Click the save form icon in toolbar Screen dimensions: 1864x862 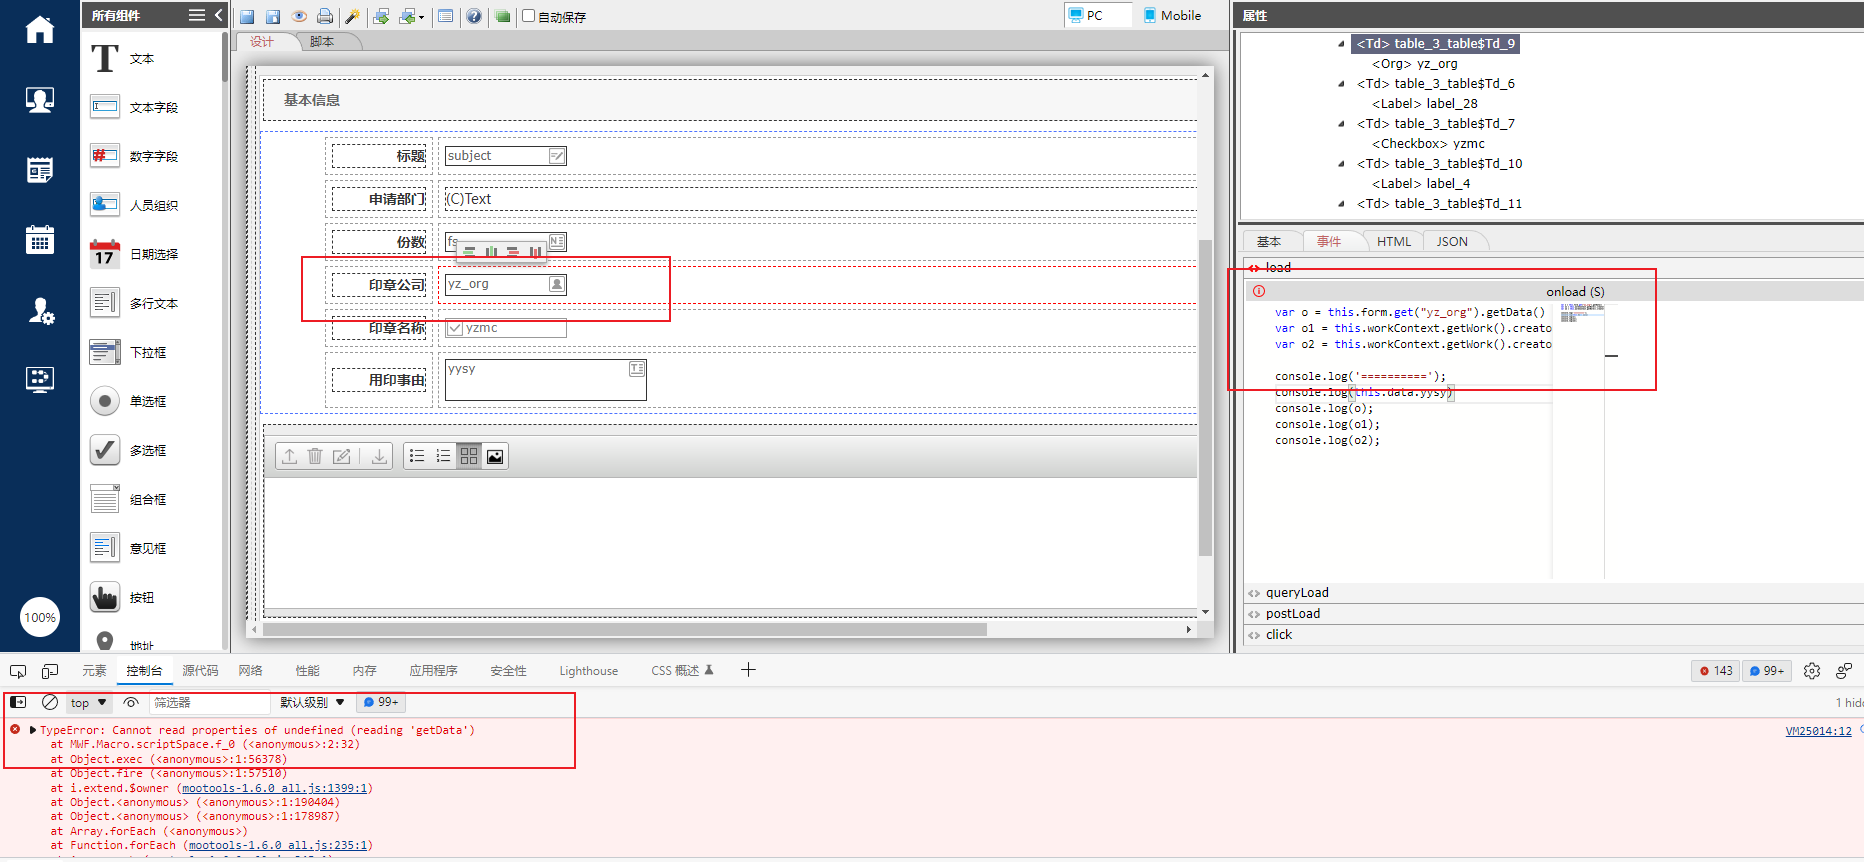247,16
